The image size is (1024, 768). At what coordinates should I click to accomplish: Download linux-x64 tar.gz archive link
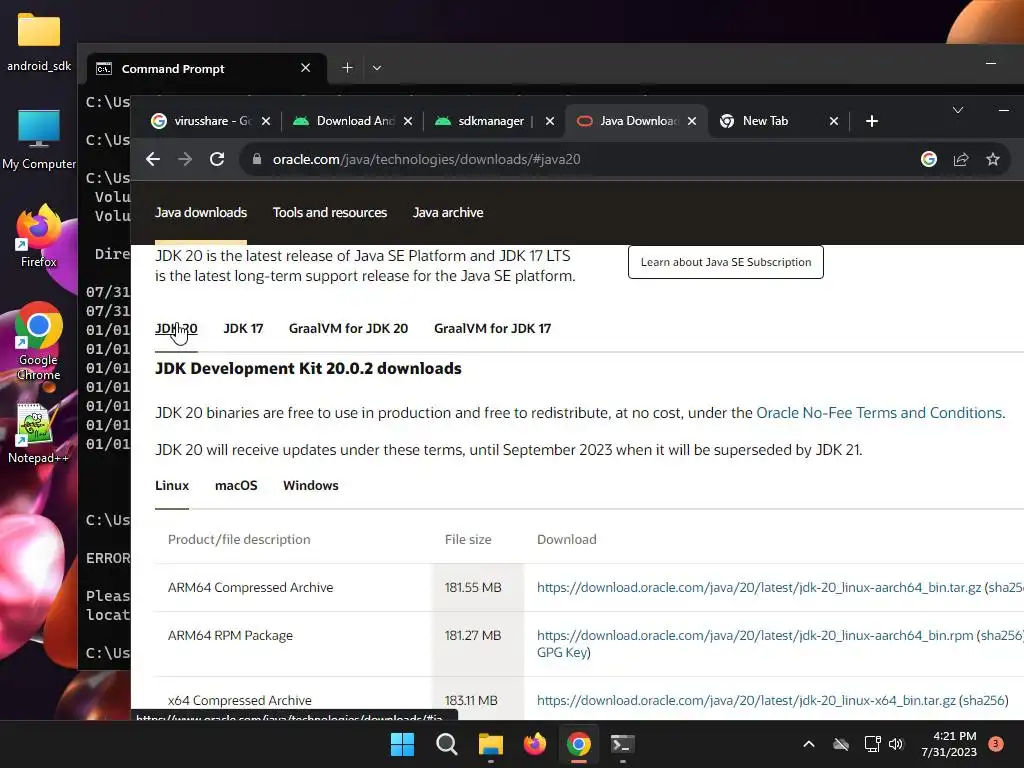click(x=746, y=701)
